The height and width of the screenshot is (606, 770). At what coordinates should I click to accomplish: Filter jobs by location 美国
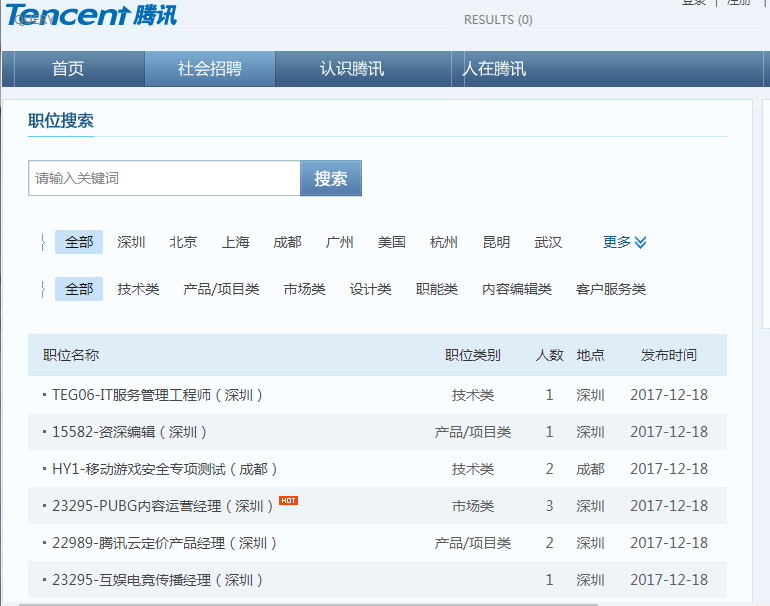click(x=391, y=242)
